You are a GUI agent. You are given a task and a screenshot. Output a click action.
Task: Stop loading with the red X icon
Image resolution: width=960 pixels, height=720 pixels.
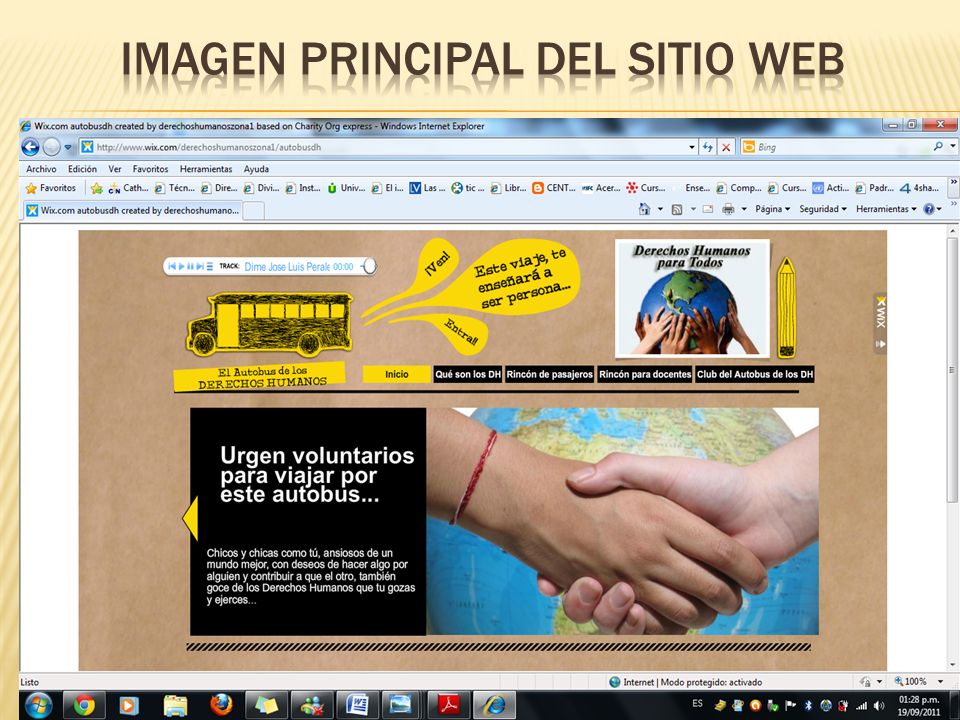coord(726,147)
